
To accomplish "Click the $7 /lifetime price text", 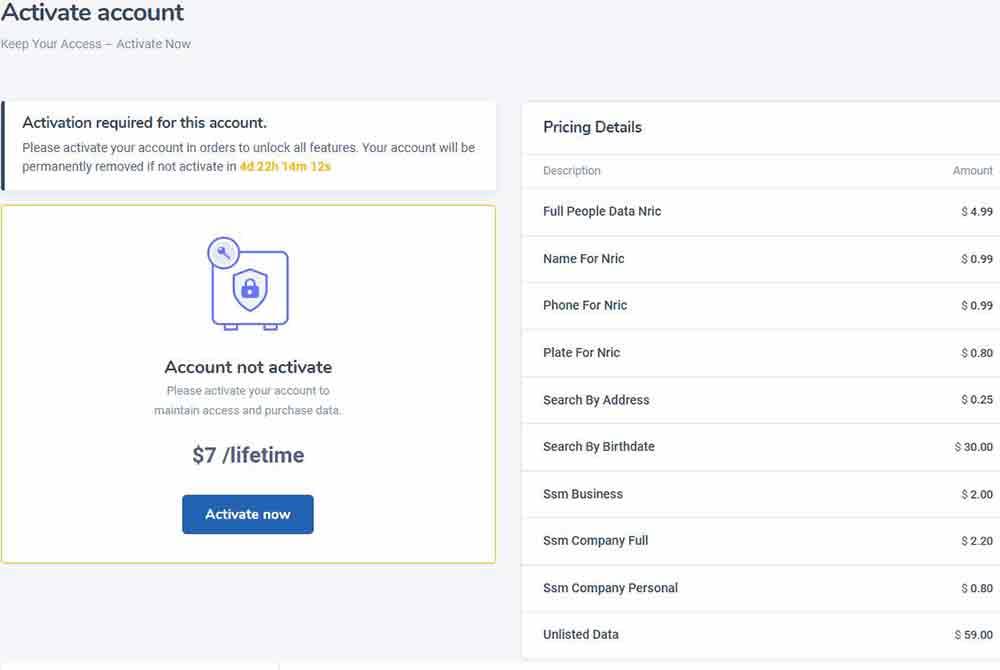I will tap(248, 455).
